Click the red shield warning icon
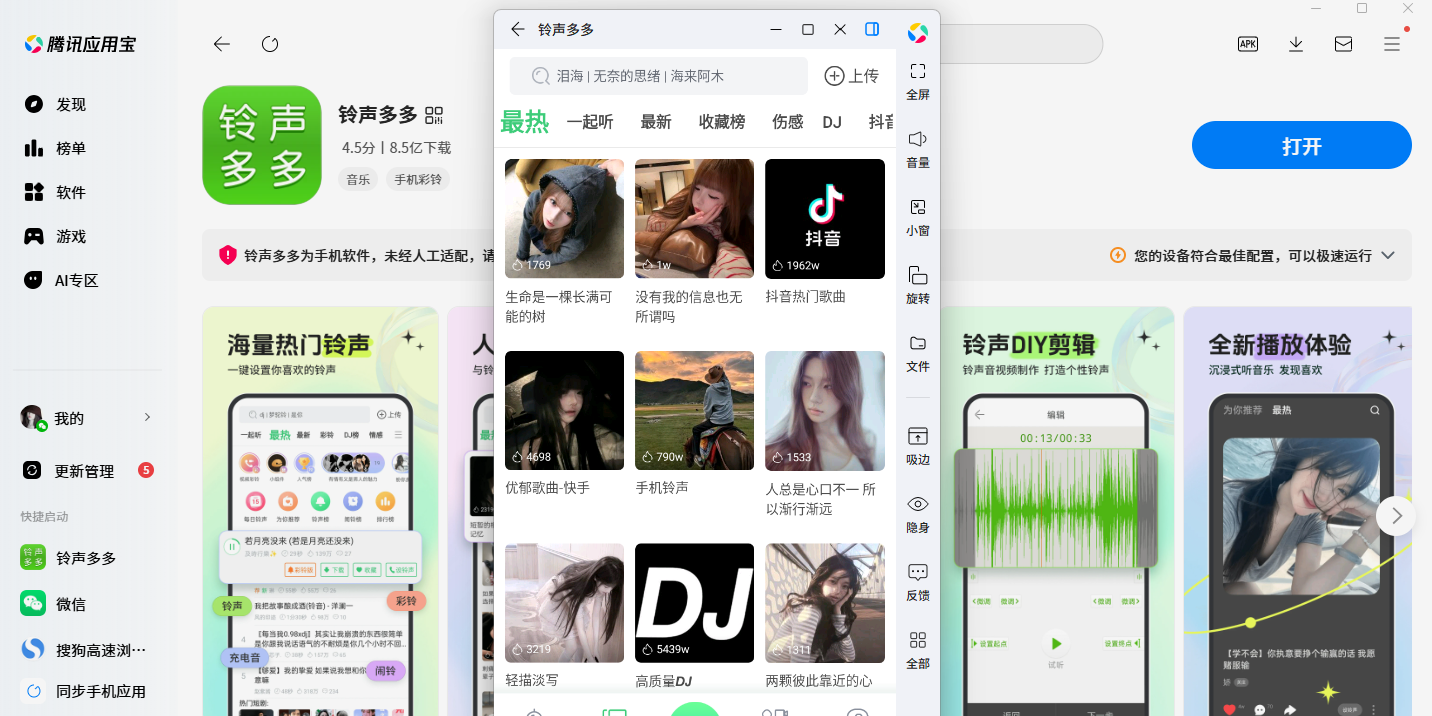 tap(228, 255)
